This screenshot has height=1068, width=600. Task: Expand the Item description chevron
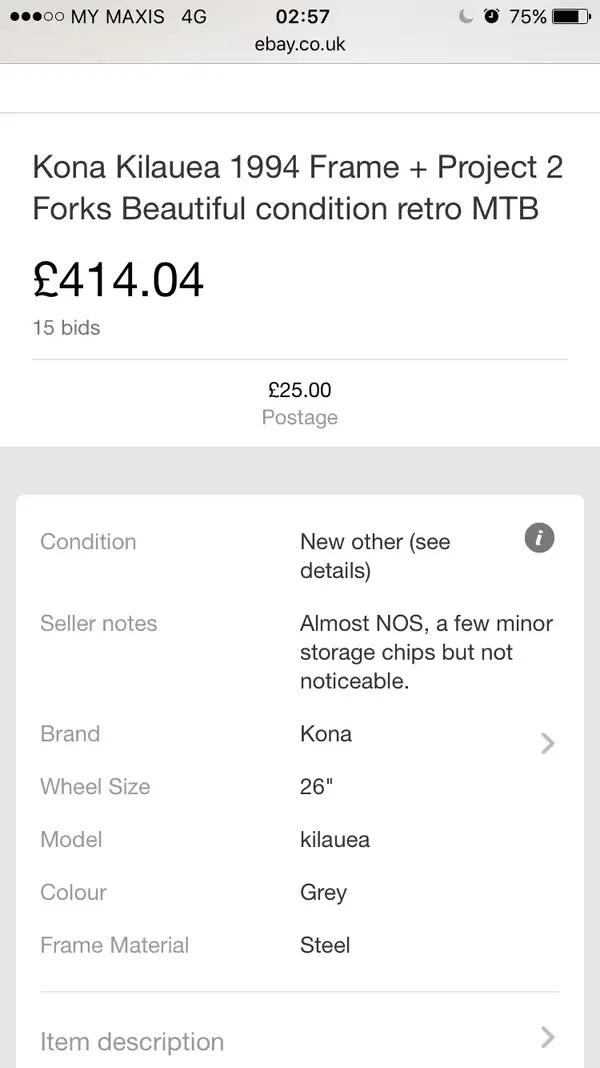pyautogui.click(x=547, y=1037)
